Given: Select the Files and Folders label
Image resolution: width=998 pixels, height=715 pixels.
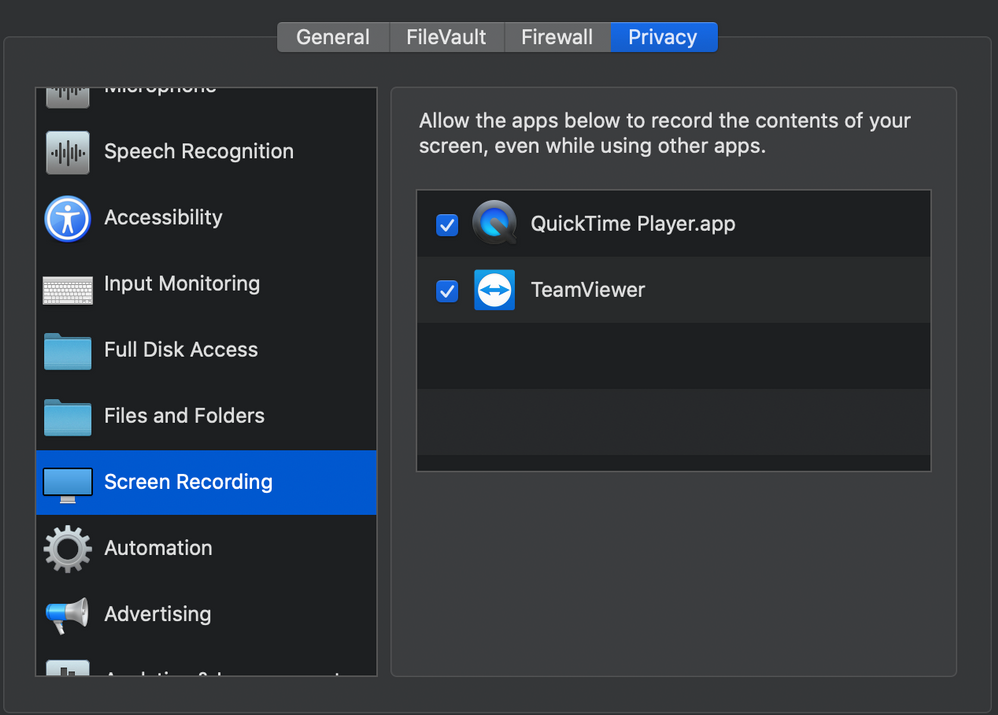Looking at the screenshot, I should (x=185, y=416).
